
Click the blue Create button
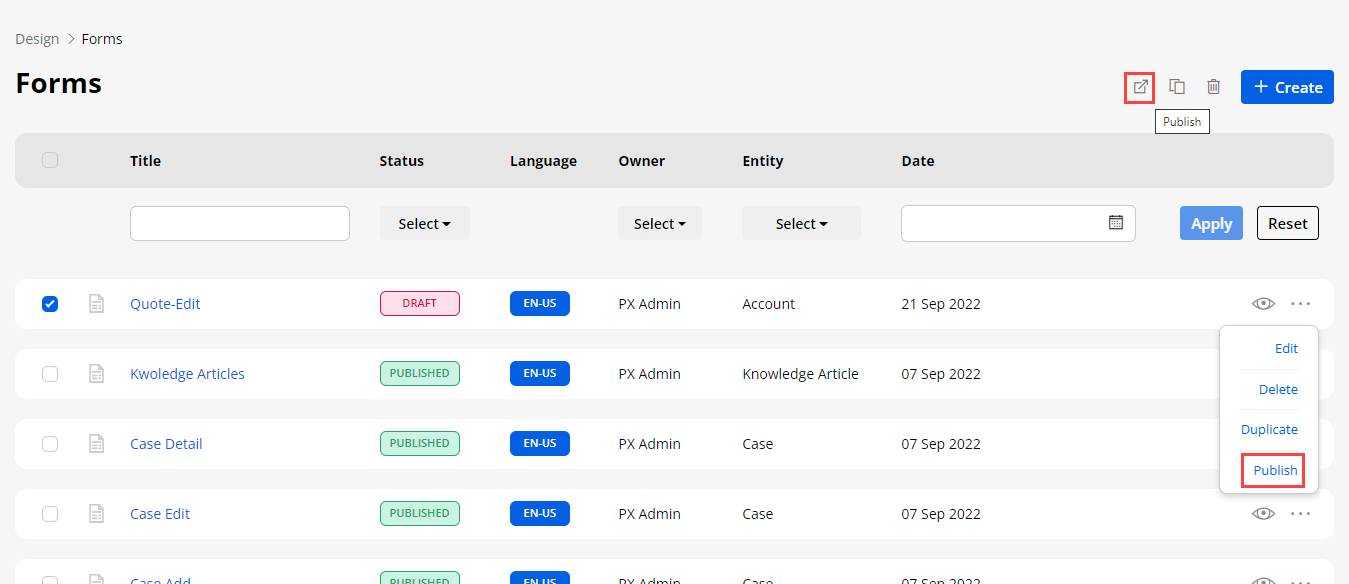1287,87
